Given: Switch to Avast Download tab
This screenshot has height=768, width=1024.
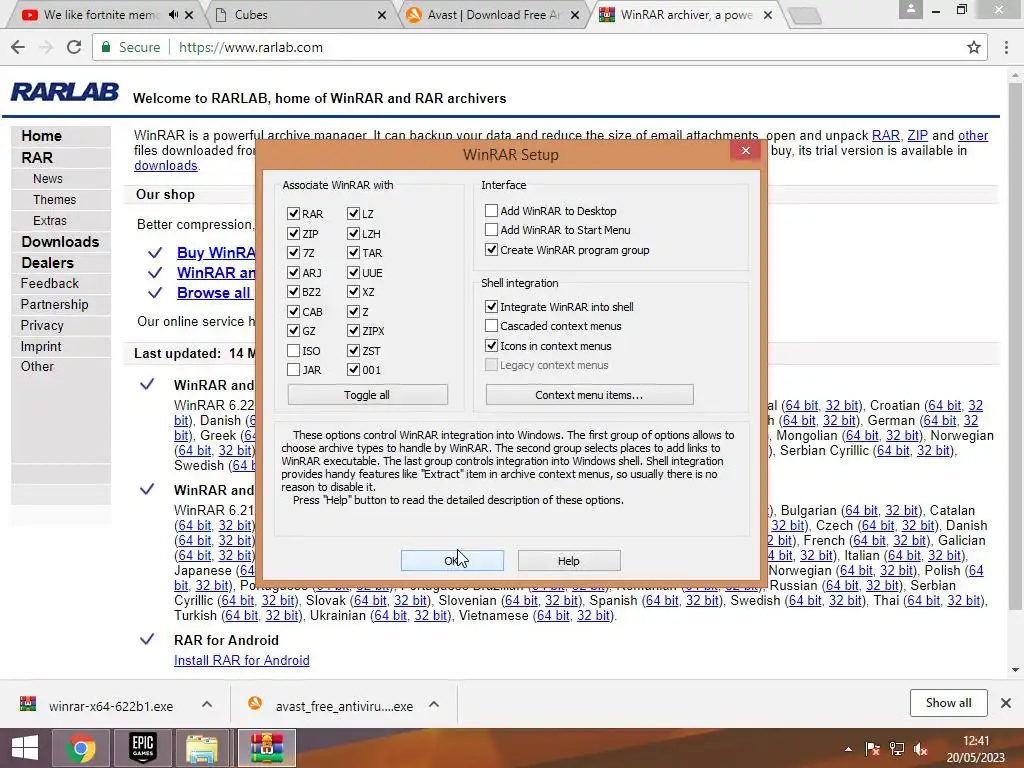Looking at the screenshot, I should coord(493,14).
